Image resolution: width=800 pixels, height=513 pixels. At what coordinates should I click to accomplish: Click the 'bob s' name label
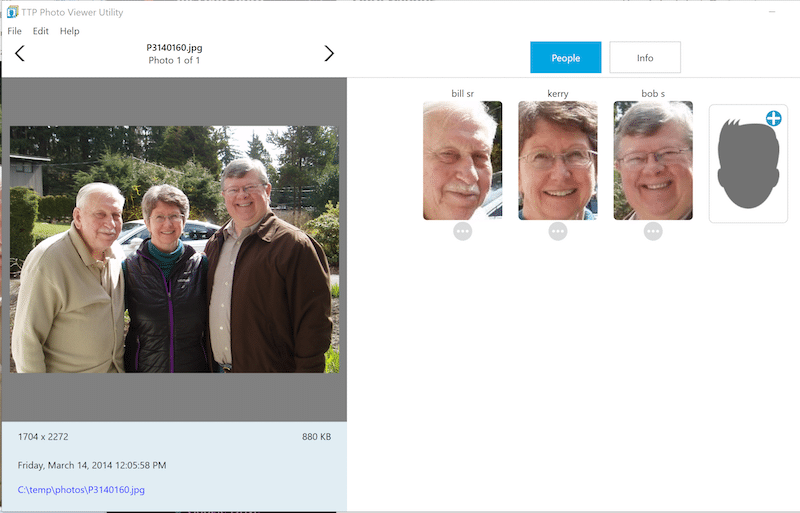pos(653,93)
